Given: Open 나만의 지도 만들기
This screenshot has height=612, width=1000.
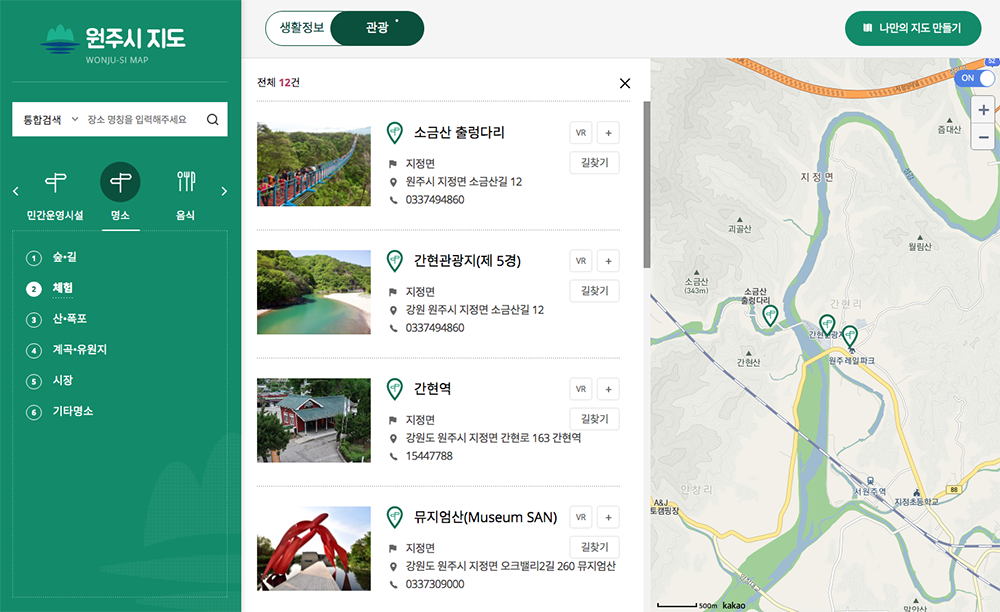Looking at the screenshot, I should point(913,28).
